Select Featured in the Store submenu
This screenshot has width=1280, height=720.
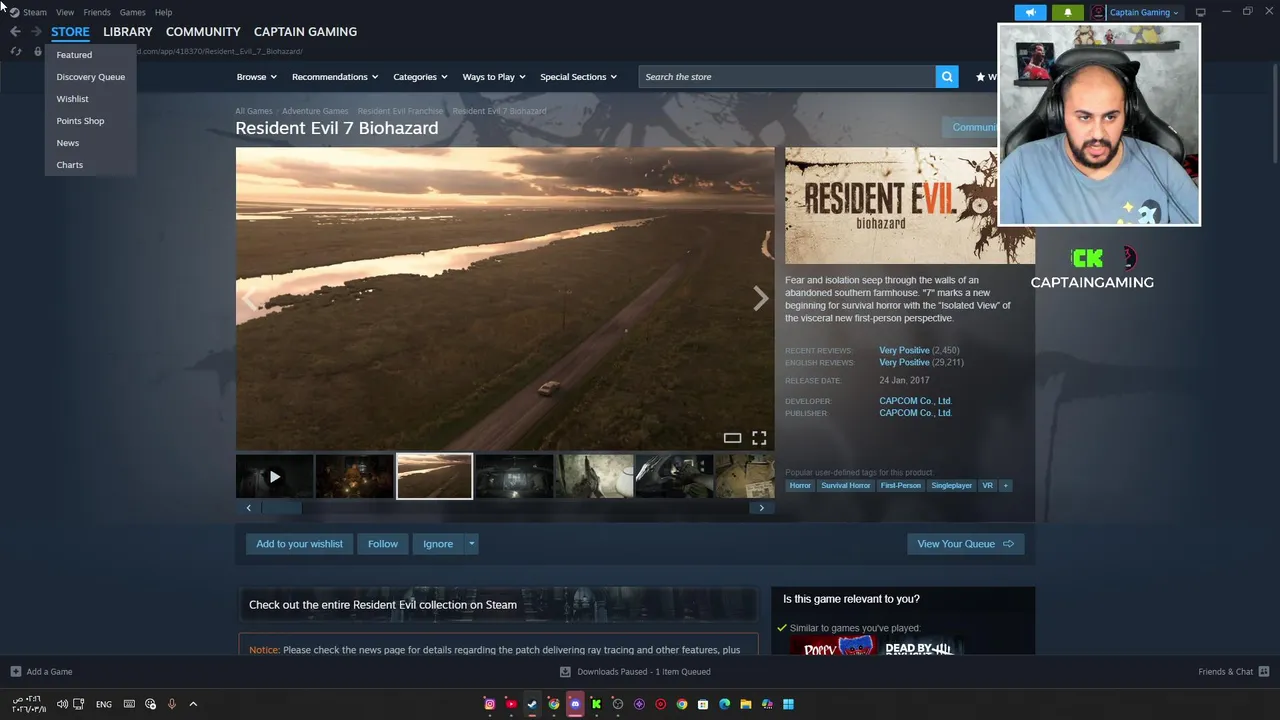(74, 55)
